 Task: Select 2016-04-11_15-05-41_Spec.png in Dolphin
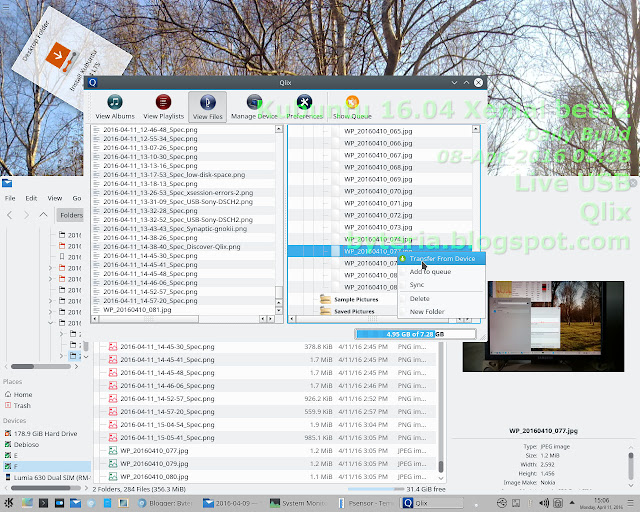coord(167,438)
